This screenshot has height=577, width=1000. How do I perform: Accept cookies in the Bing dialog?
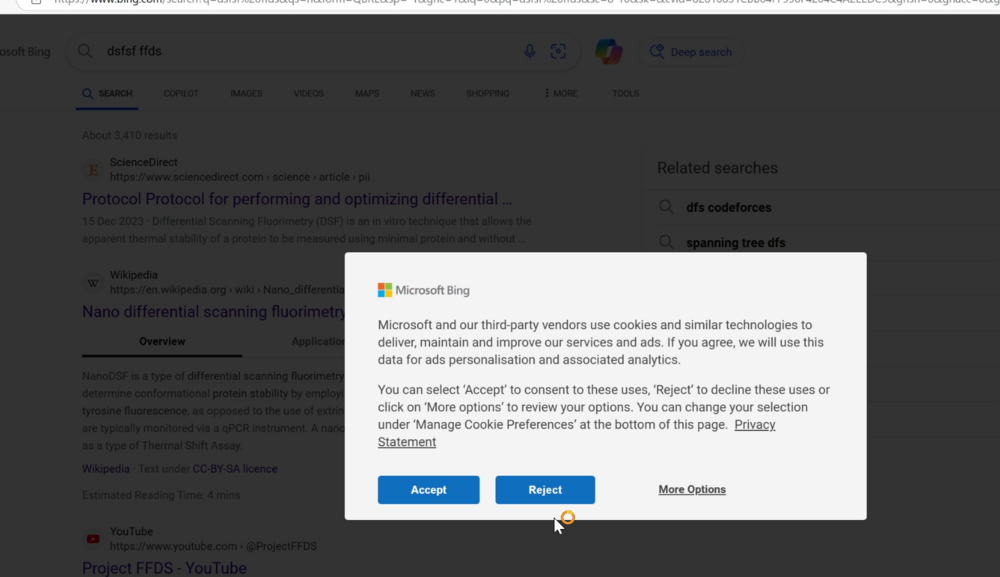pyautogui.click(x=428, y=490)
